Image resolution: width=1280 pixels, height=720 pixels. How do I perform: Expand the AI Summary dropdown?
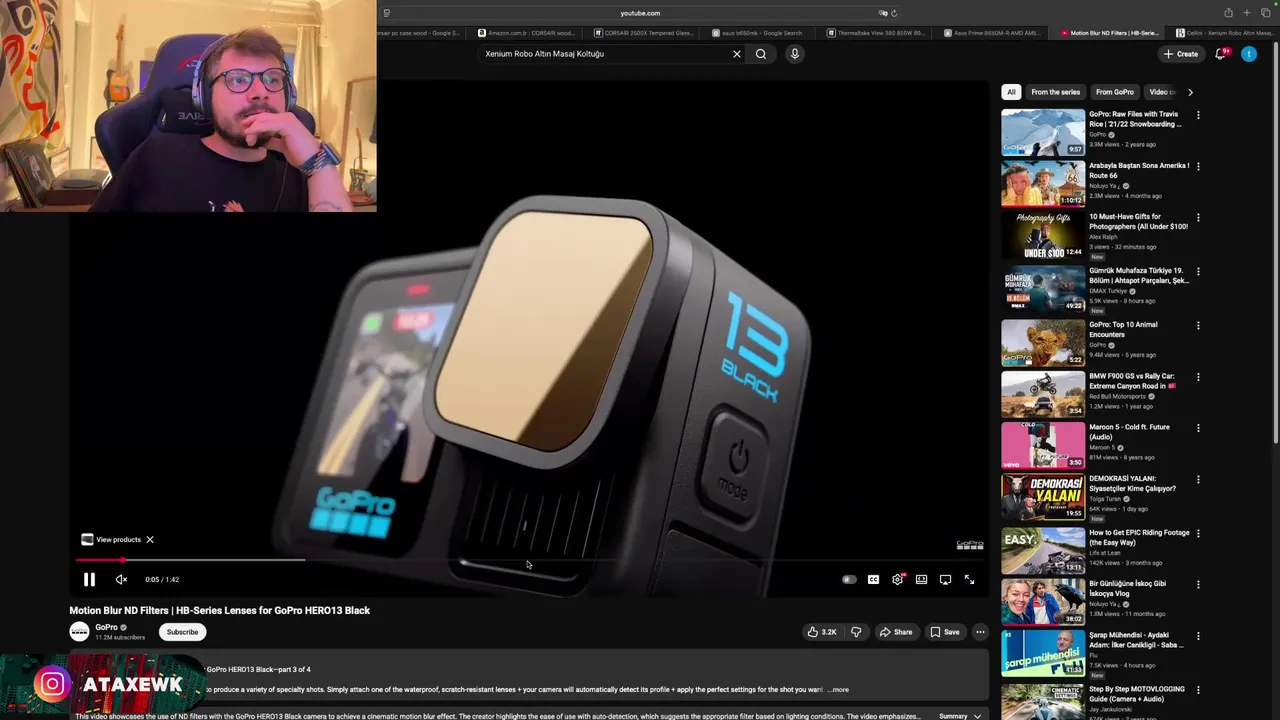960,716
